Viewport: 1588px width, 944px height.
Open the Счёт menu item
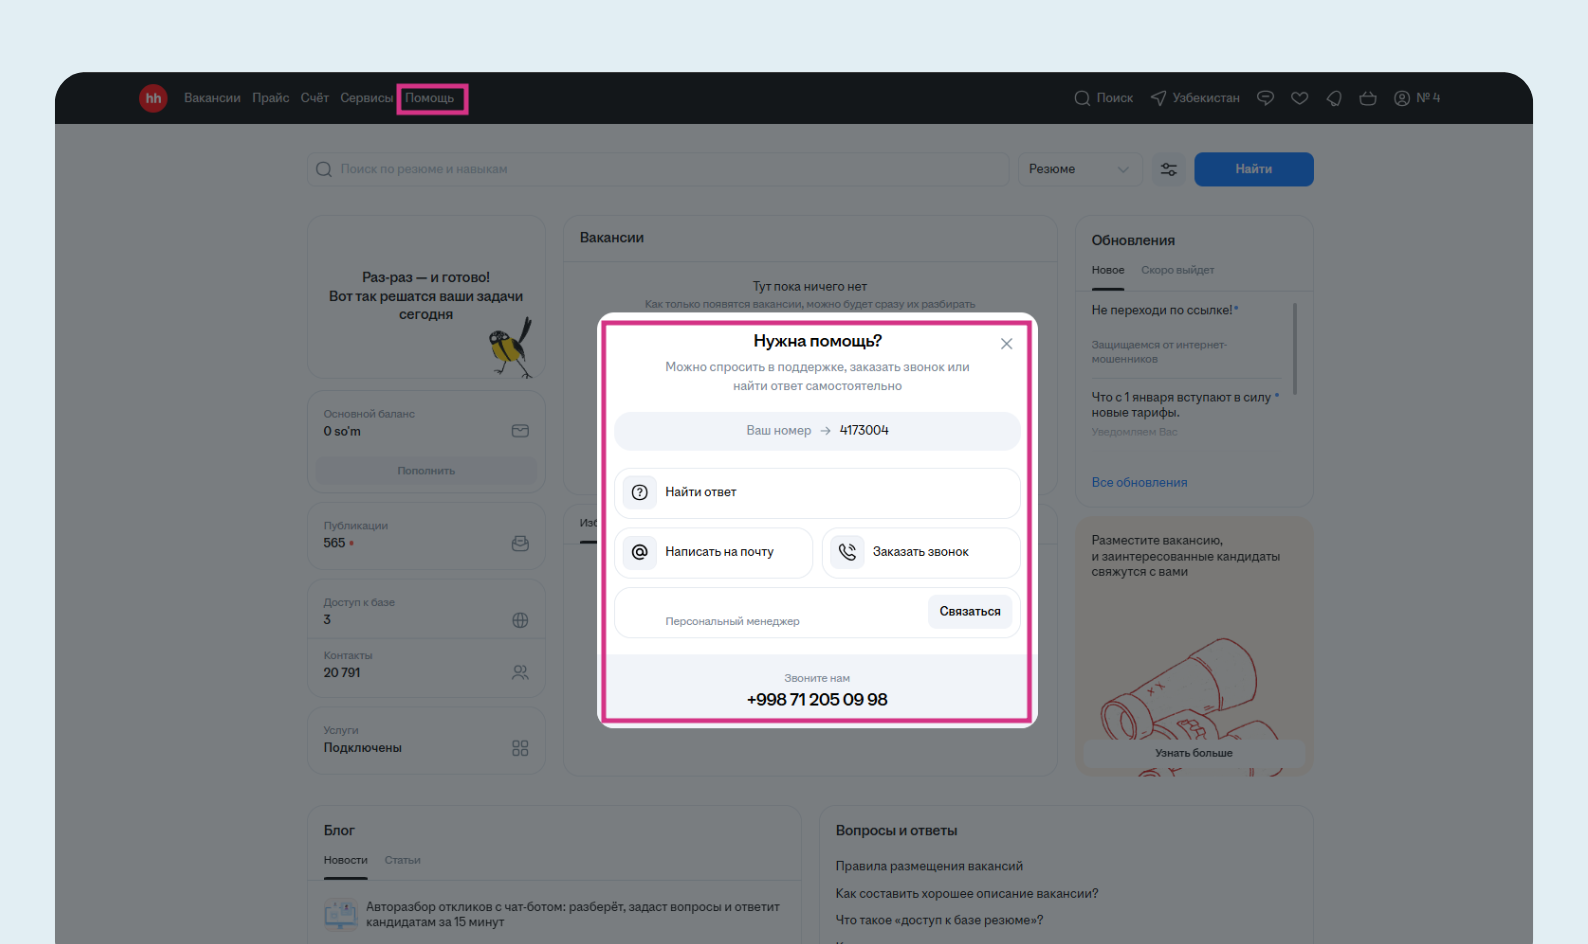[x=315, y=98]
